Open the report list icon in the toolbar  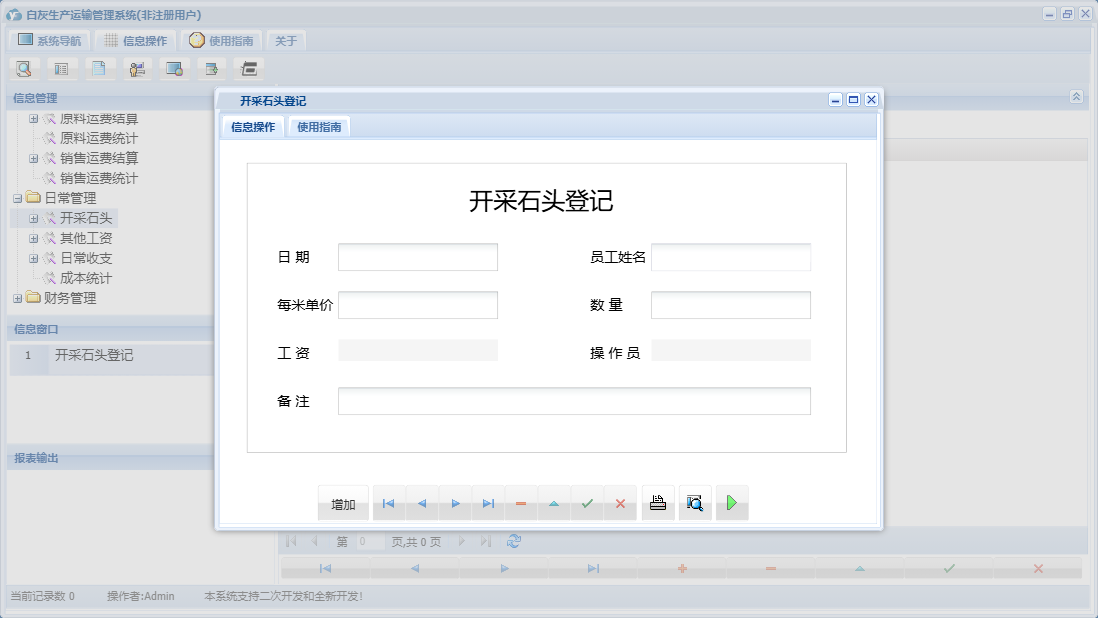[x=61, y=68]
